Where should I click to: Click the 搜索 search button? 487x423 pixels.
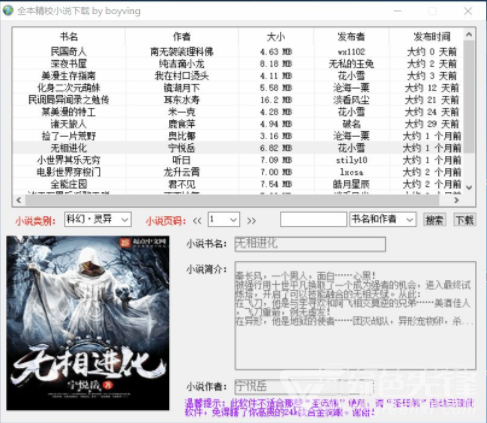click(434, 220)
